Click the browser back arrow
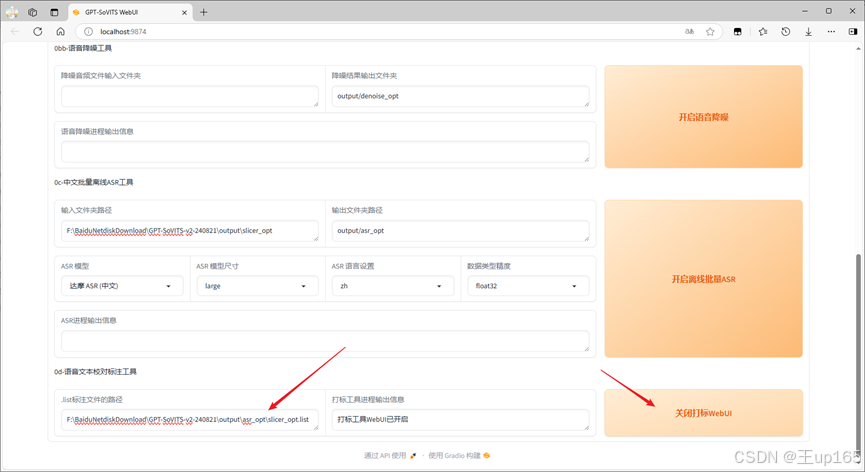The image size is (865, 472). tap(15, 31)
